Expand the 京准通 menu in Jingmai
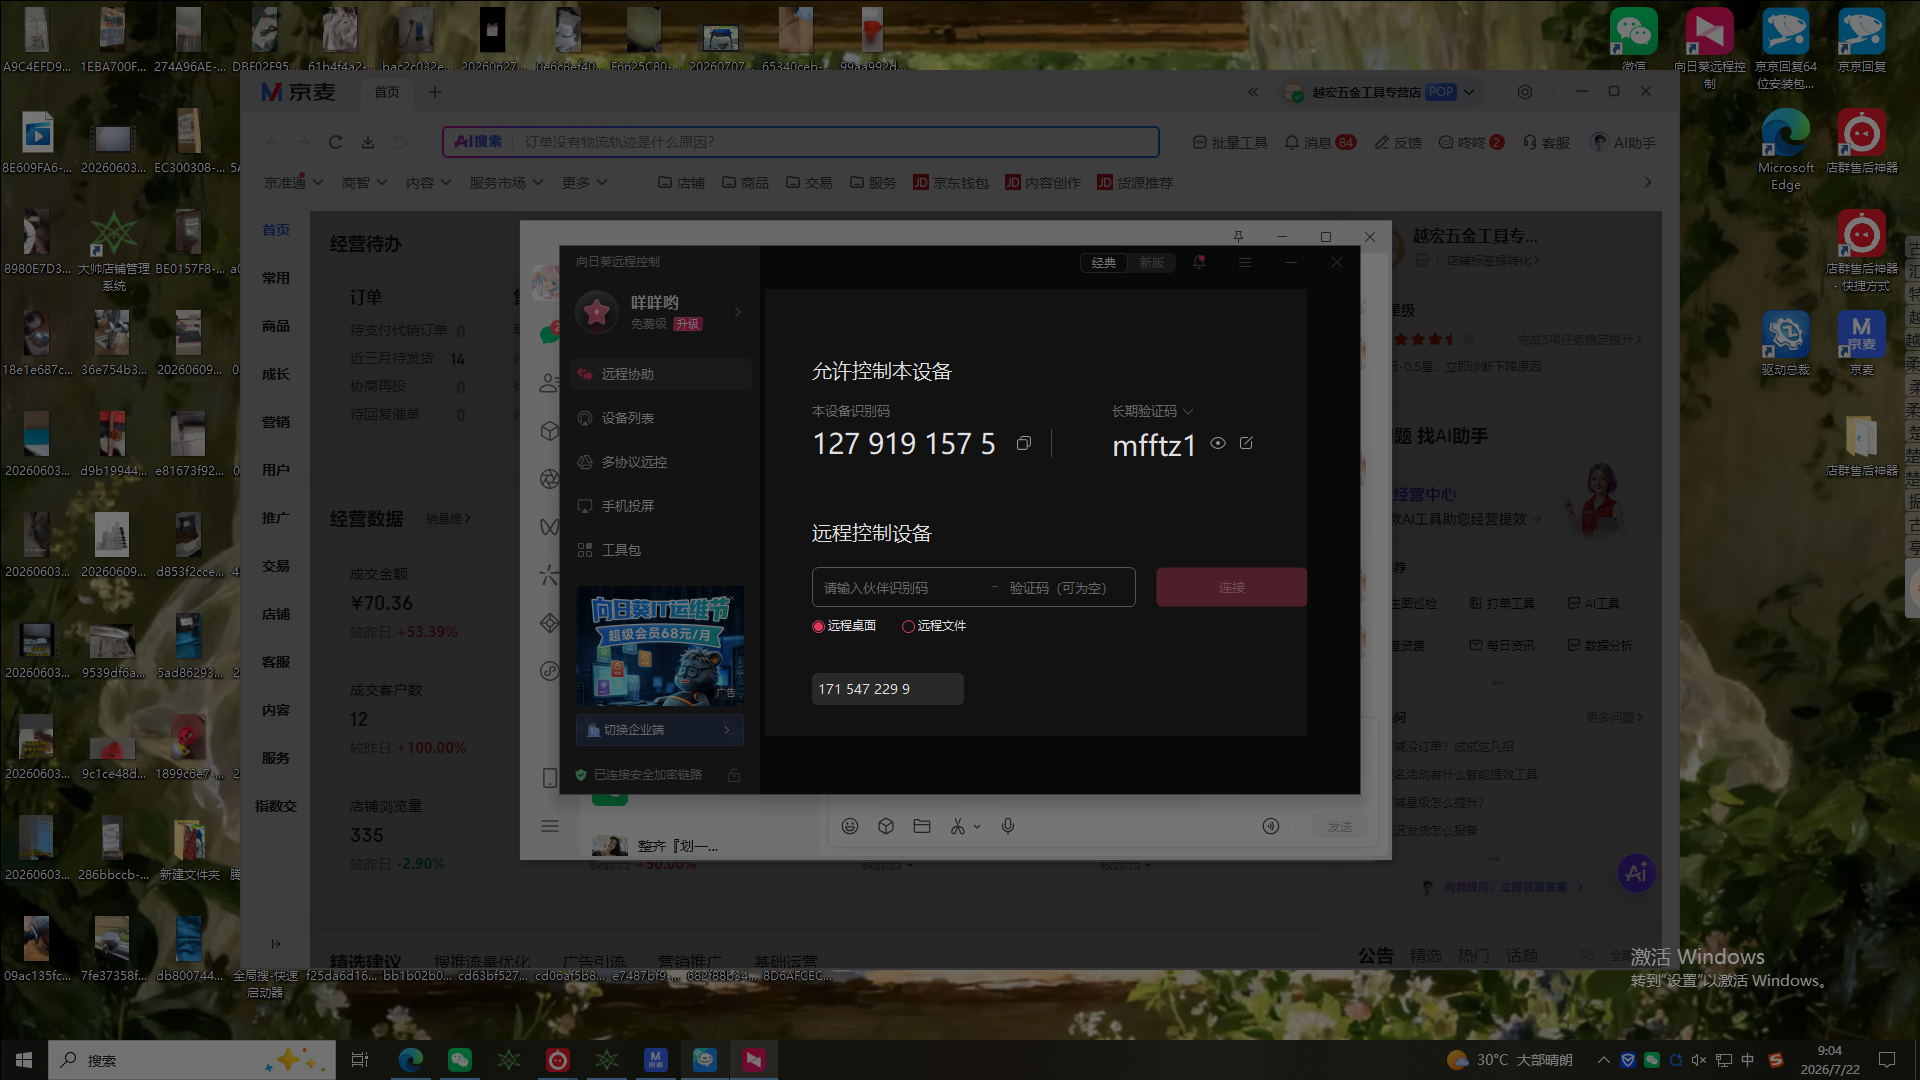The height and width of the screenshot is (1080, 1920). click(294, 183)
